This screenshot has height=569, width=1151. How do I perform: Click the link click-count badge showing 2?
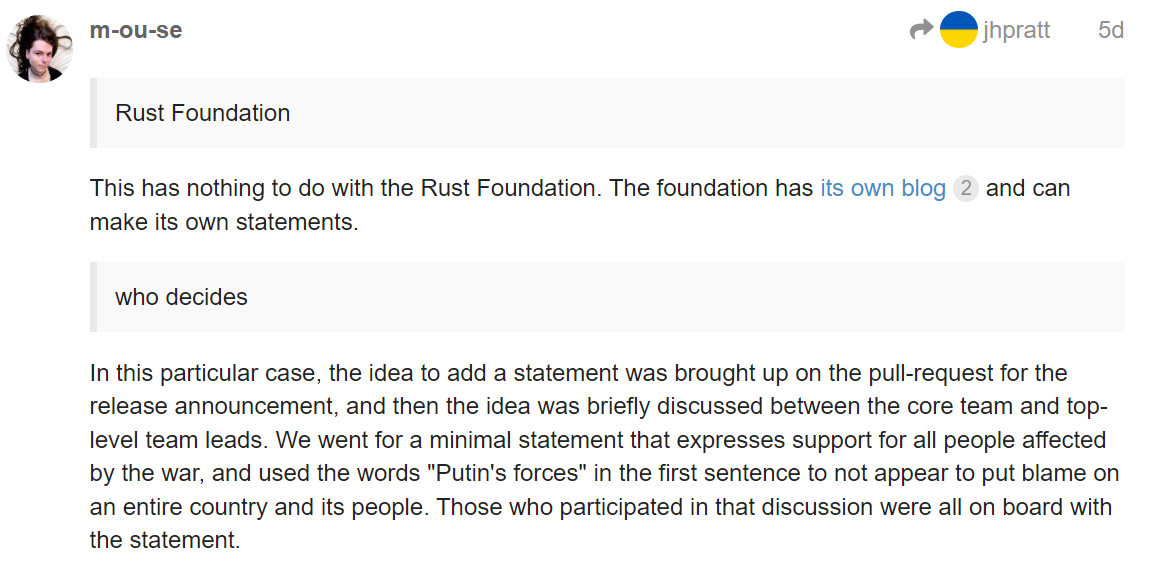[965, 189]
